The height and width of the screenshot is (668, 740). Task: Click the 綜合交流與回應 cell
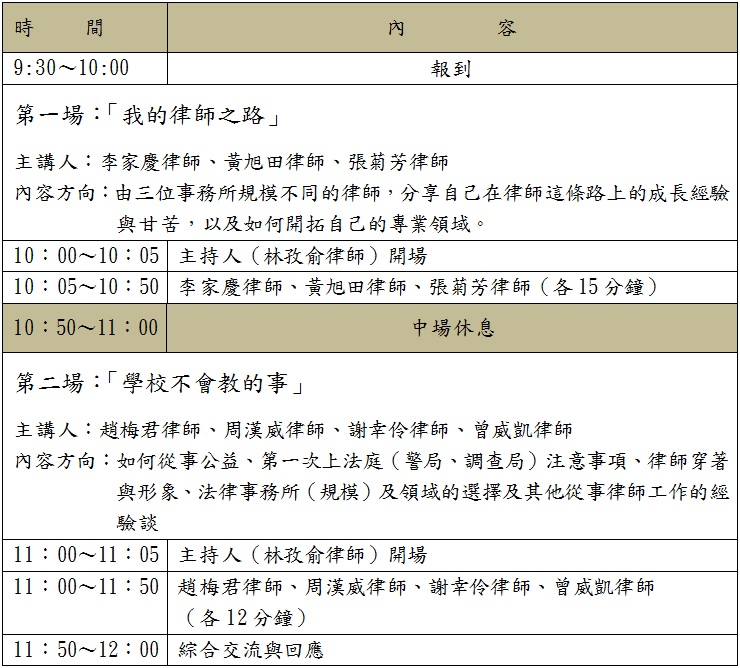click(x=452, y=650)
